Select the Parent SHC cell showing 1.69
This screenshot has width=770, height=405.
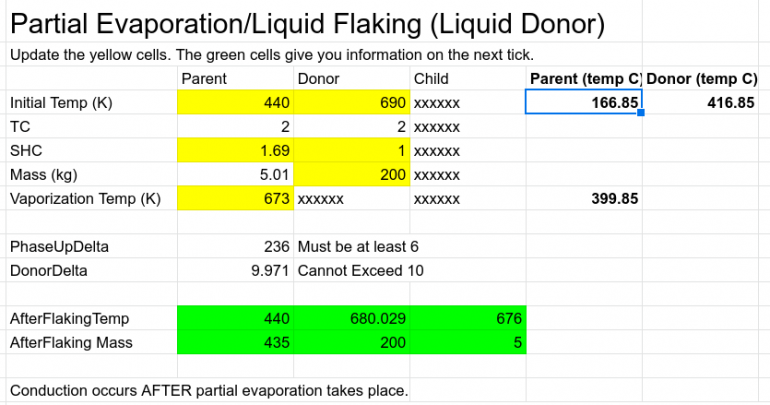[x=235, y=151]
